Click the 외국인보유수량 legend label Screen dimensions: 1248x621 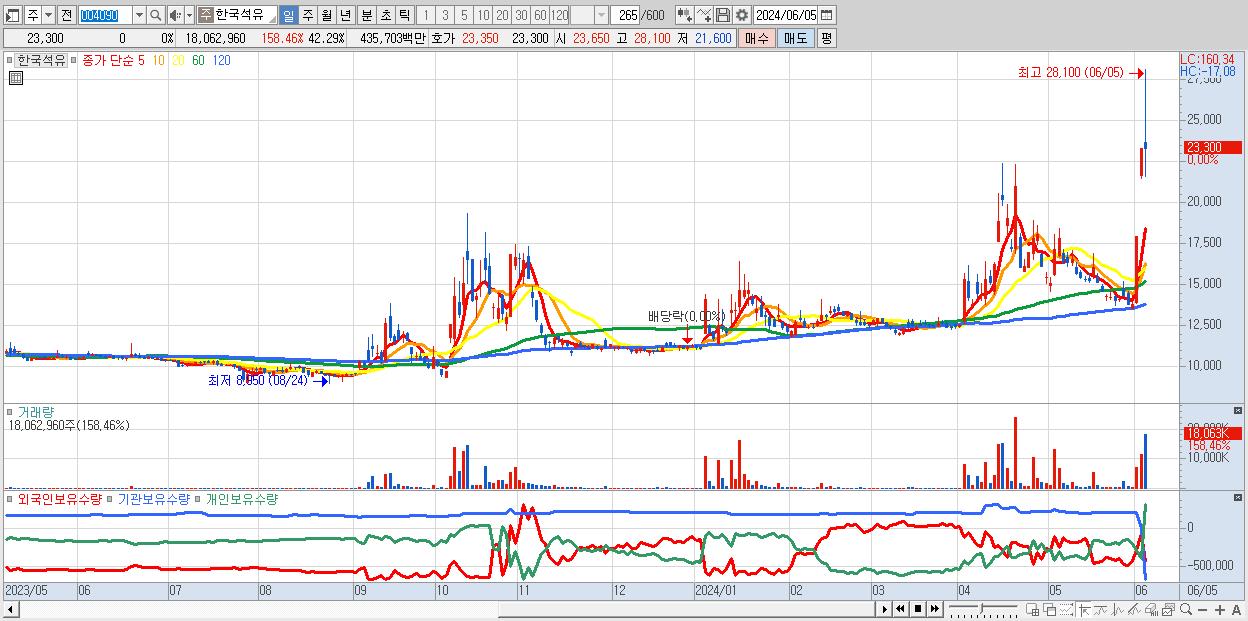(59, 498)
